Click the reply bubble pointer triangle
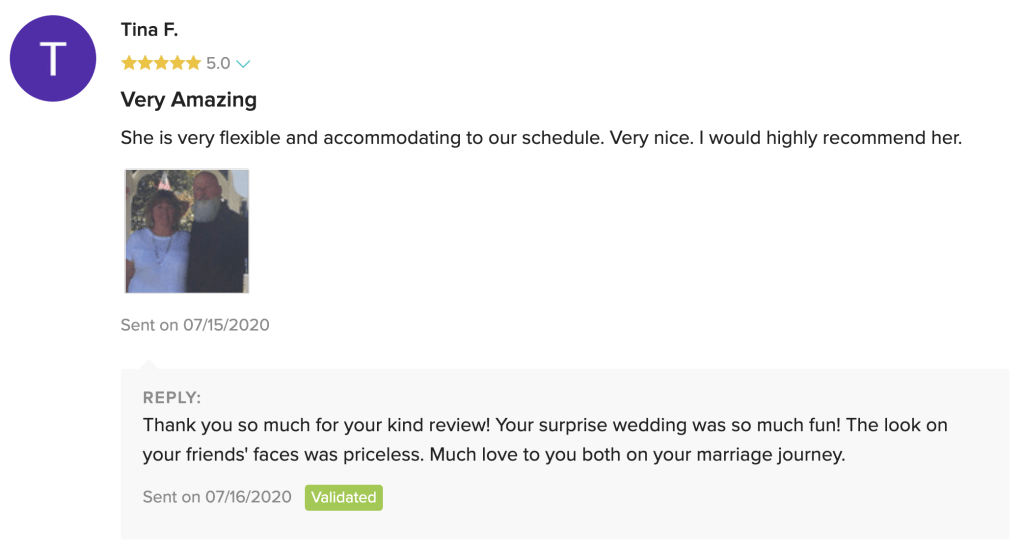Image resolution: width=1023 pixels, height=553 pixels. [x=148, y=360]
